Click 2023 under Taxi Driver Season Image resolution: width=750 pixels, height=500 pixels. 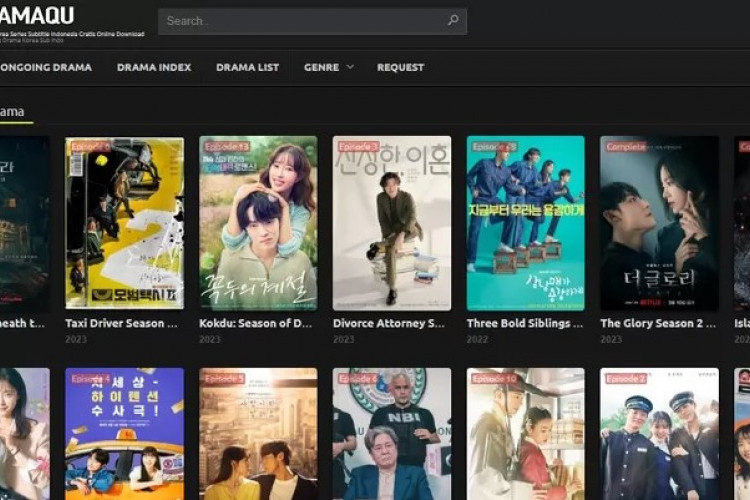pyautogui.click(x=76, y=339)
